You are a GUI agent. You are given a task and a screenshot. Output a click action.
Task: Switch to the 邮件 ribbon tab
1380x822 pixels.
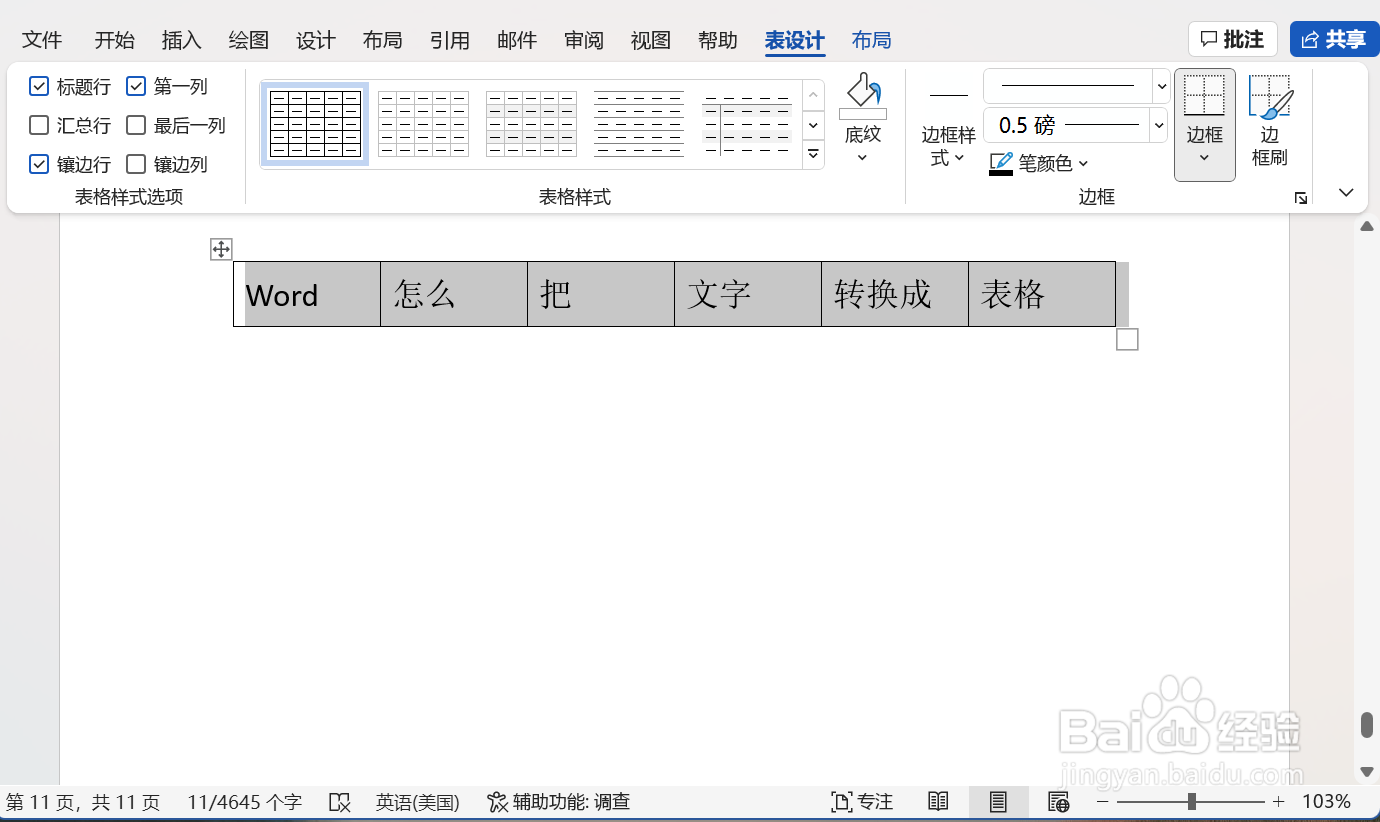click(516, 40)
